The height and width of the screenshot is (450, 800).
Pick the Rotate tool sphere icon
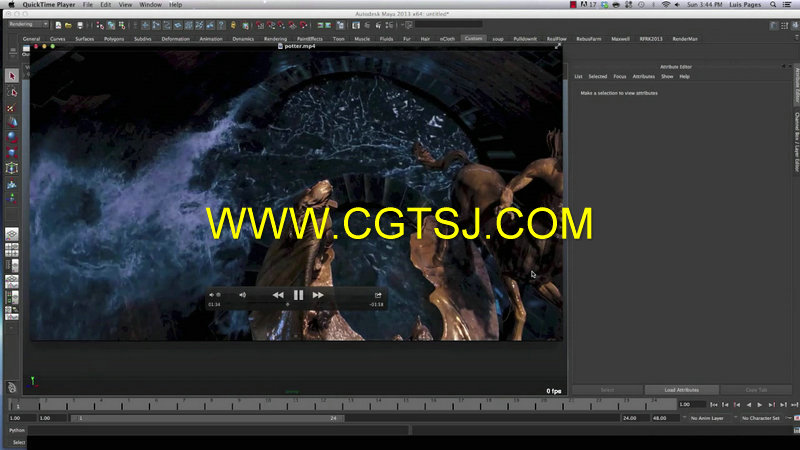point(12,137)
